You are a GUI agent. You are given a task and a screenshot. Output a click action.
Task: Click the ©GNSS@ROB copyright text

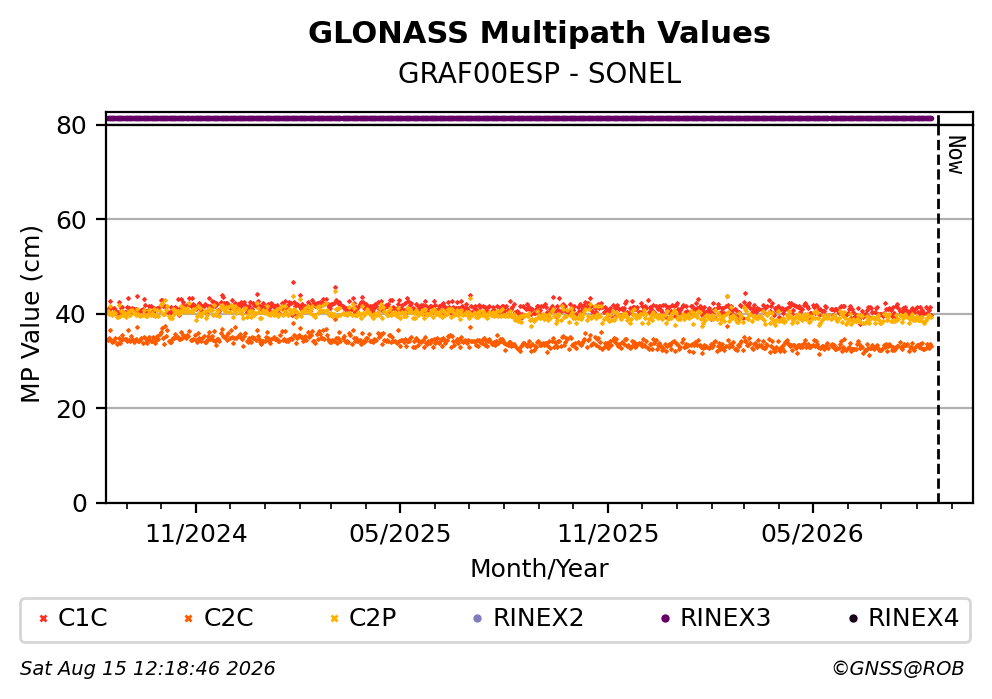(898, 669)
